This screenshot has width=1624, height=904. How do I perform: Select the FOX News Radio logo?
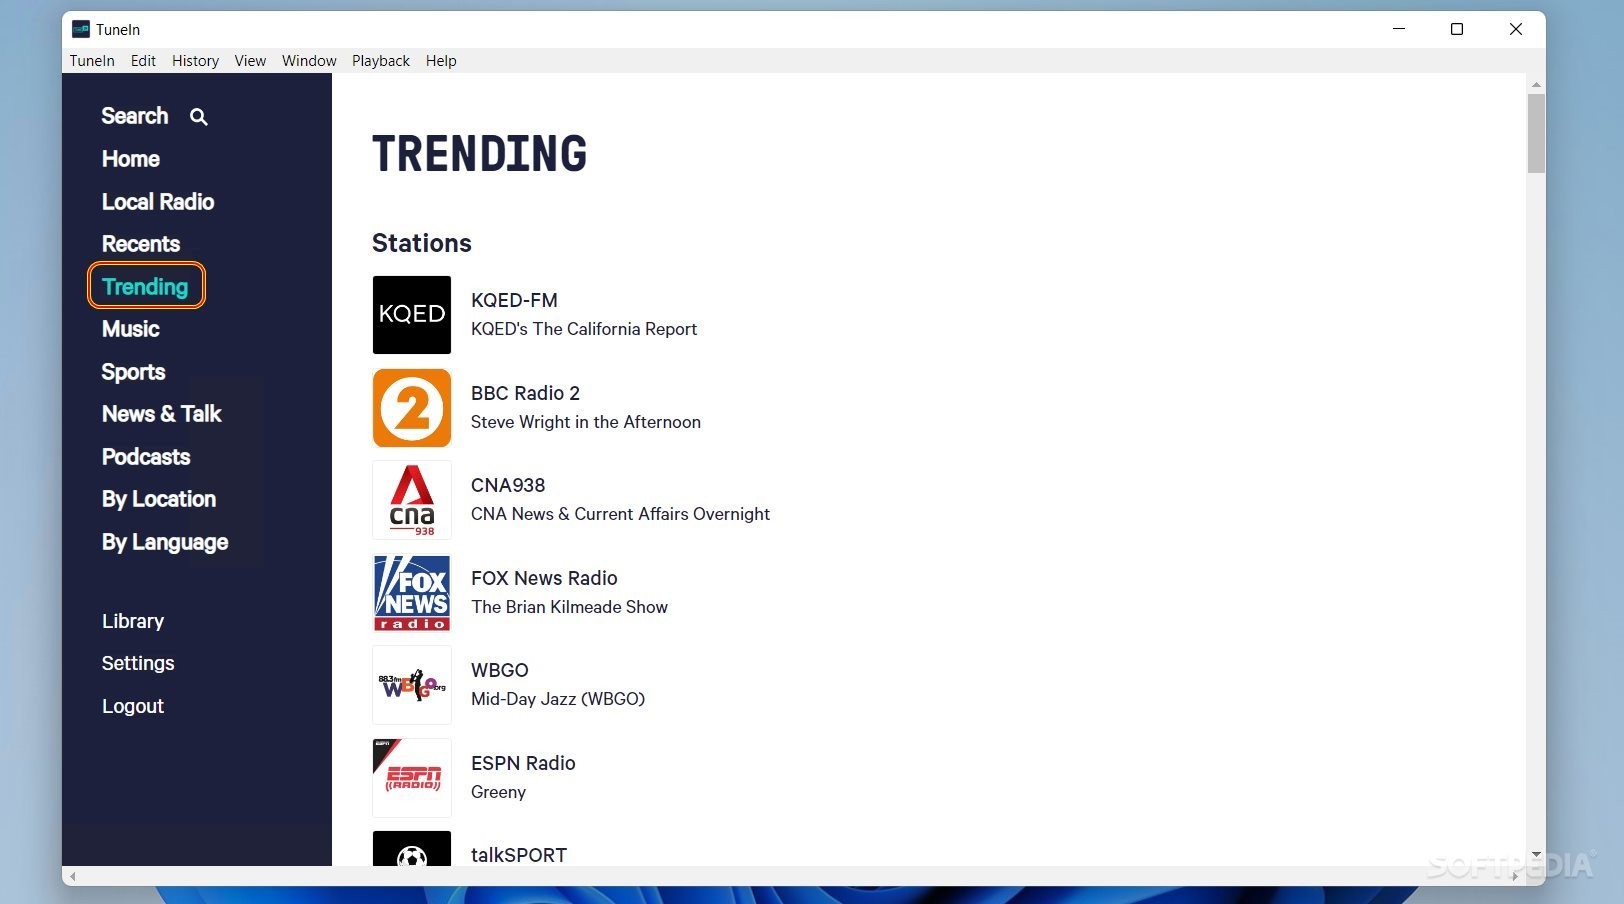point(412,593)
